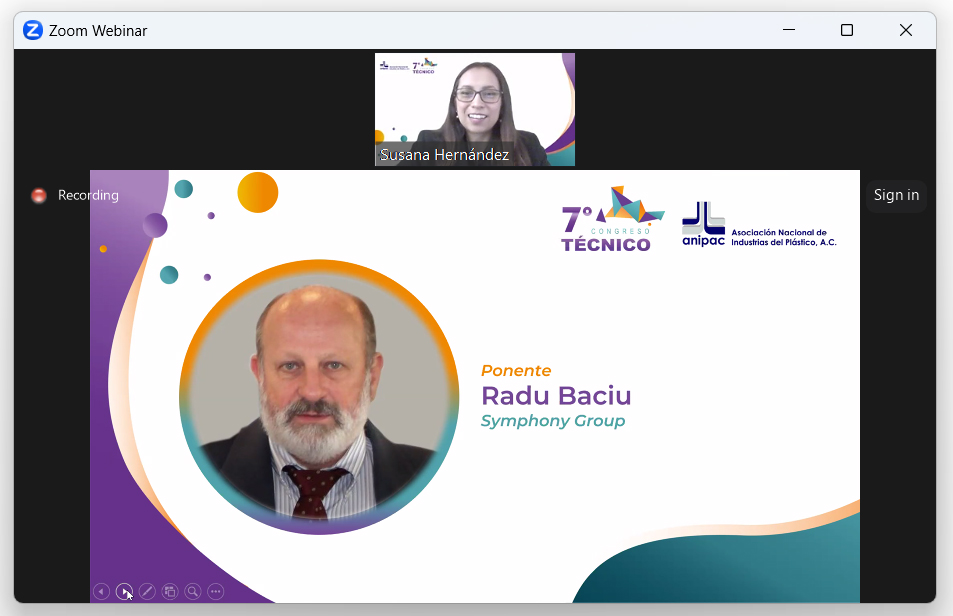Close the Zoom Webinar window
953x616 pixels.
point(906,30)
